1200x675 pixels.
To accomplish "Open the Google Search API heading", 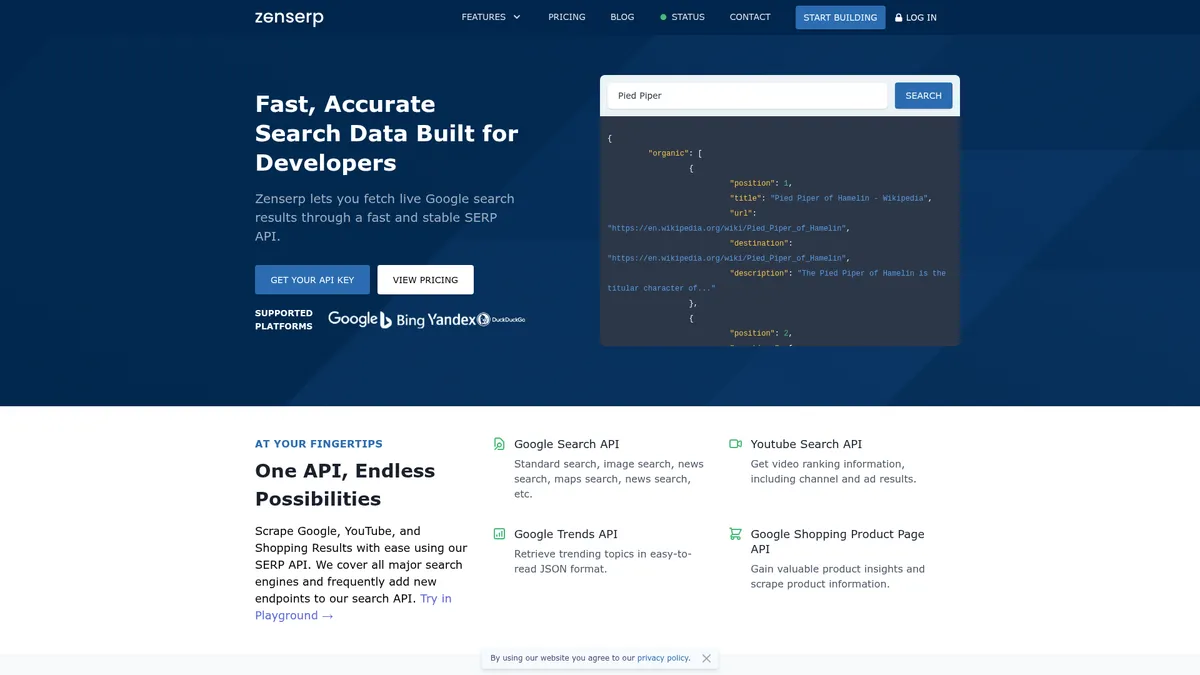I will pyautogui.click(x=566, y=444).
